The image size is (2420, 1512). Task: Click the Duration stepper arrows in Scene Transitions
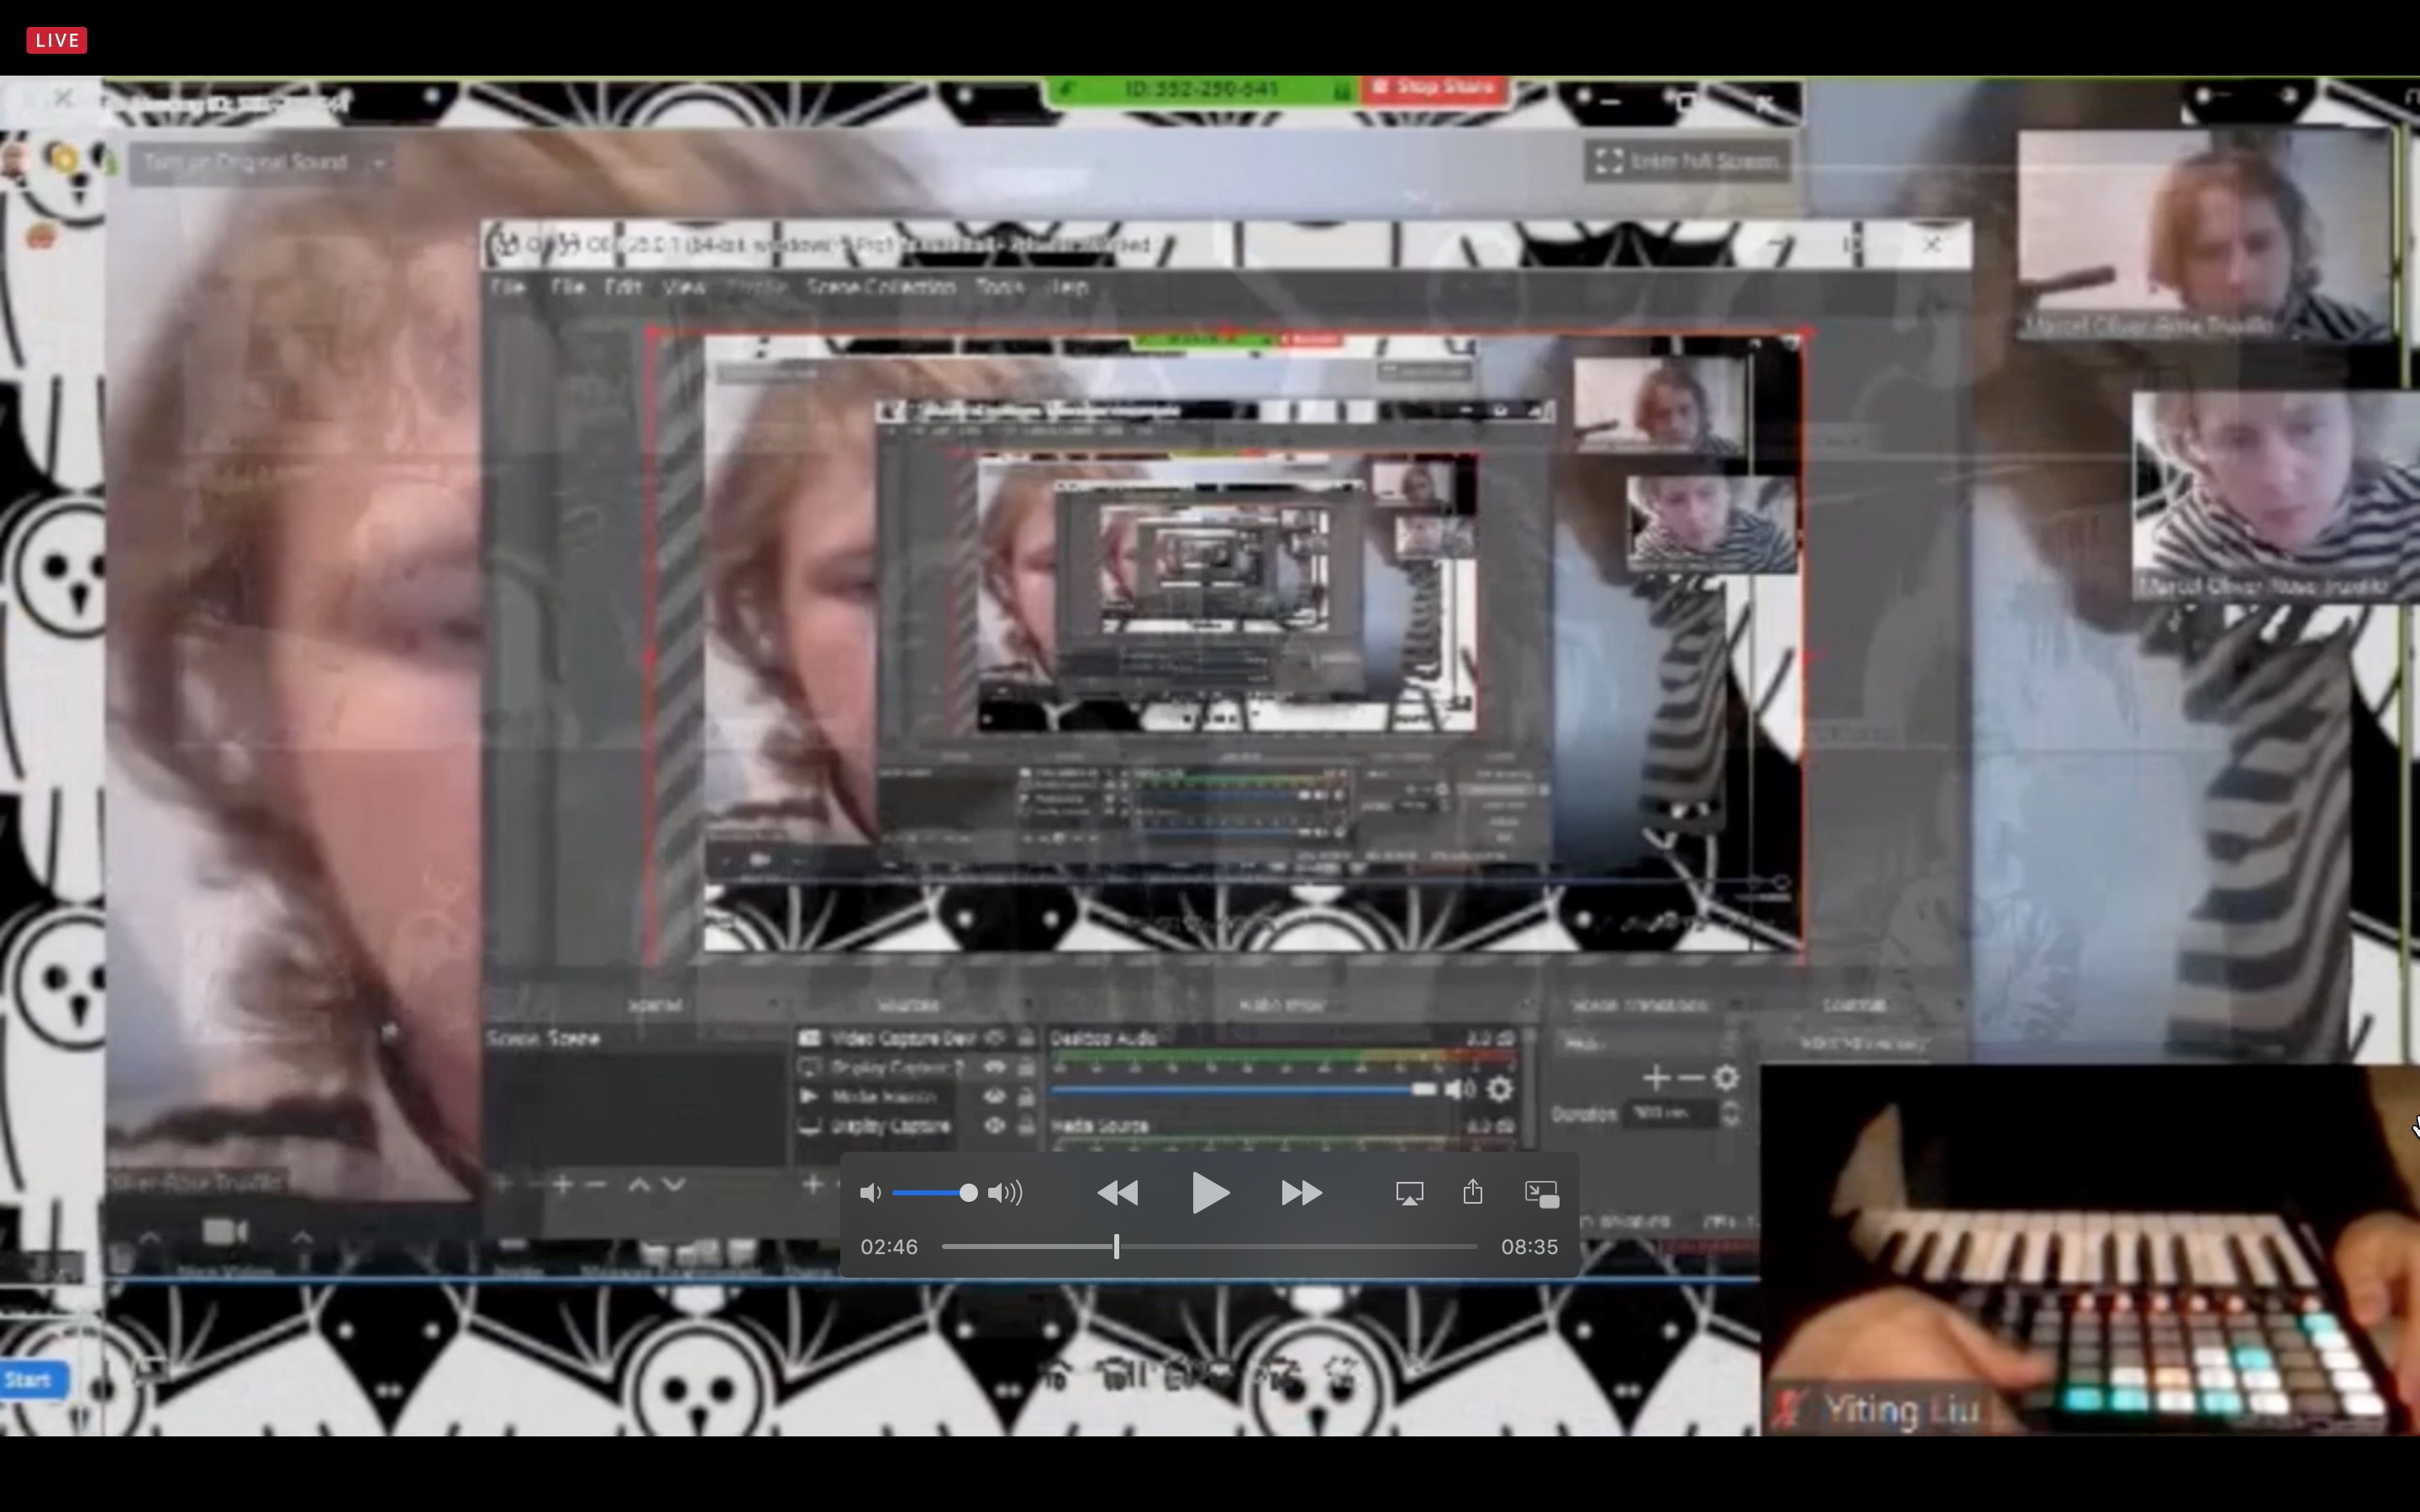point(1730,1113)
